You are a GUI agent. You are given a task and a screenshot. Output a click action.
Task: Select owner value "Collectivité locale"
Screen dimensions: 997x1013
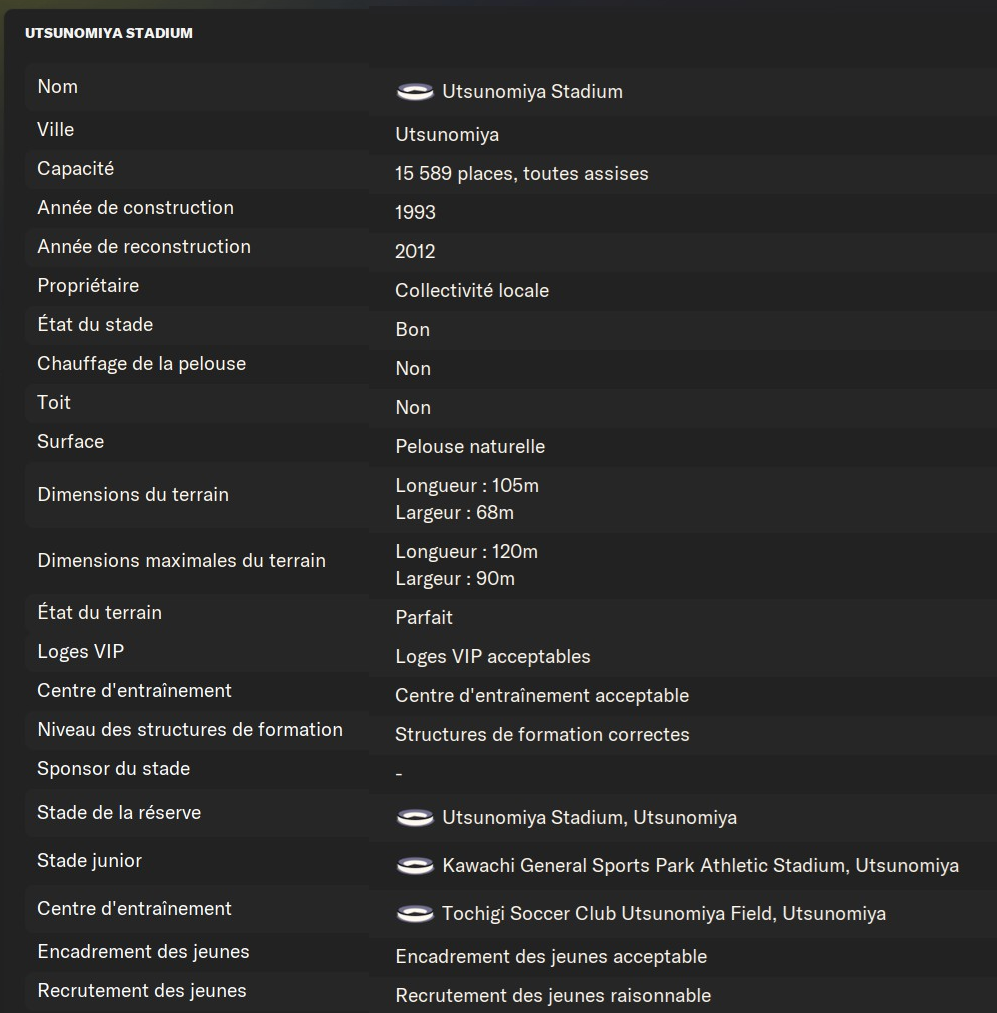coord(472,291)
